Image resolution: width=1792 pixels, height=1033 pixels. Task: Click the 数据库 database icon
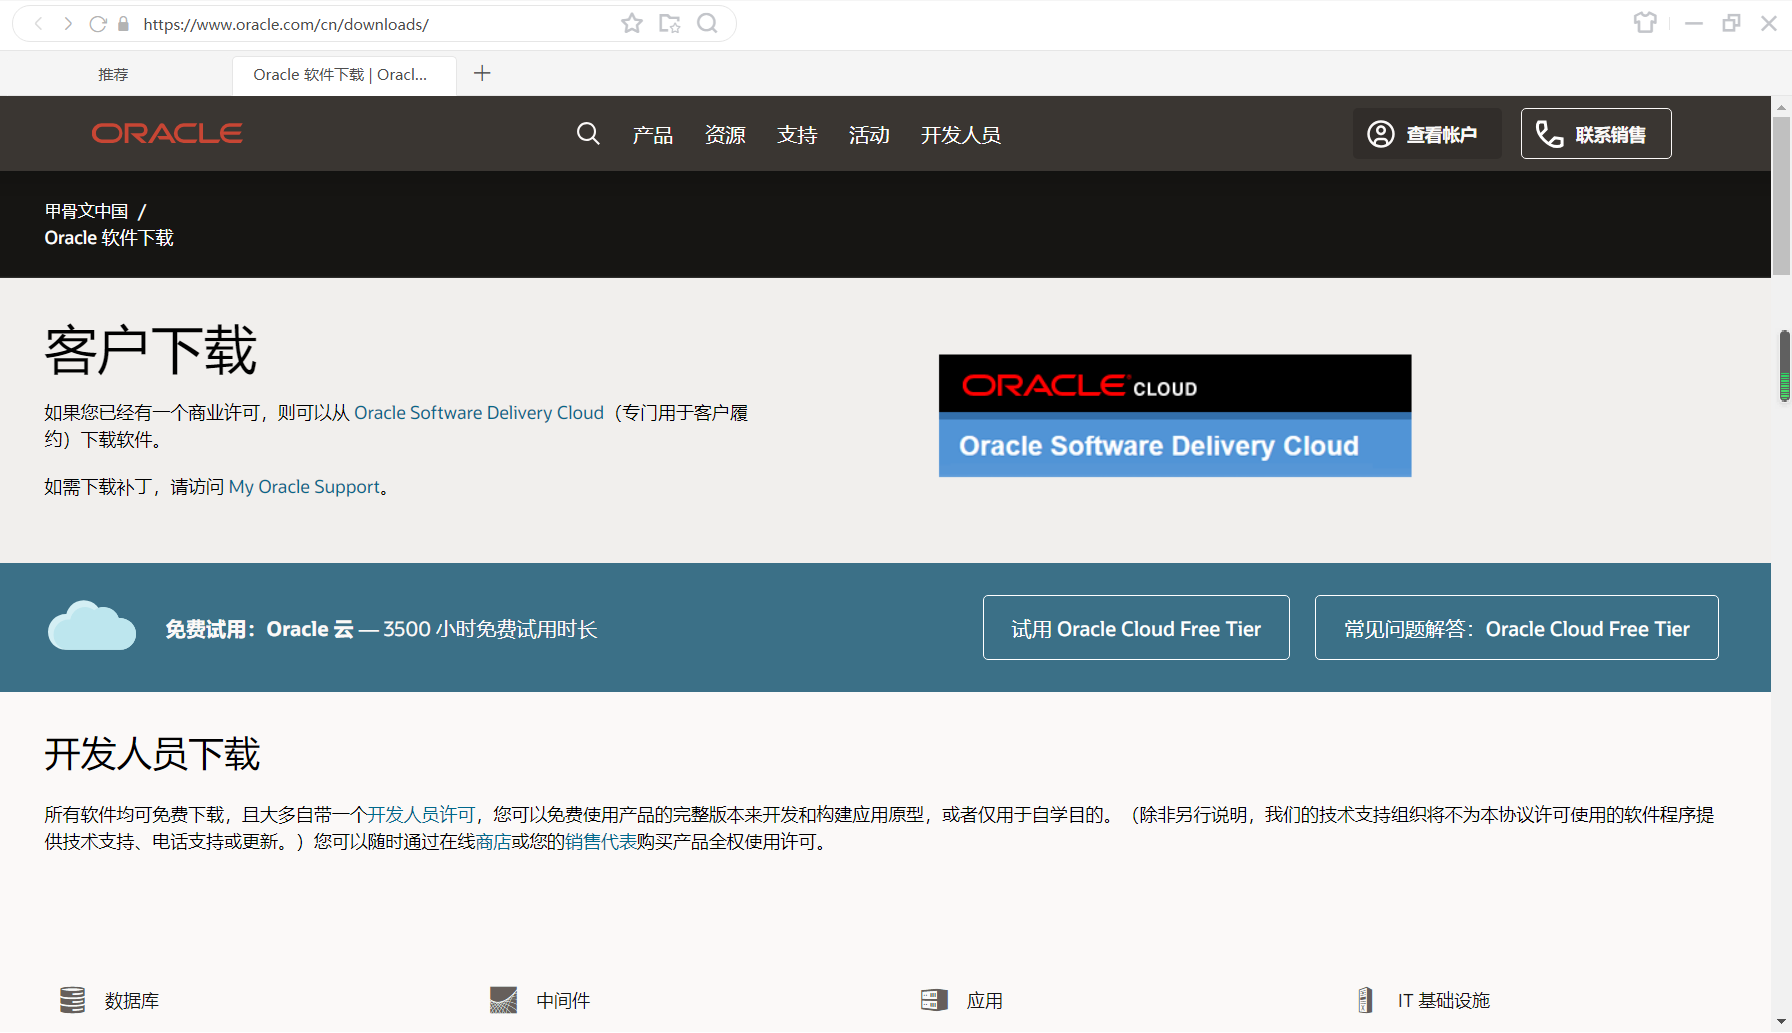72,1000
